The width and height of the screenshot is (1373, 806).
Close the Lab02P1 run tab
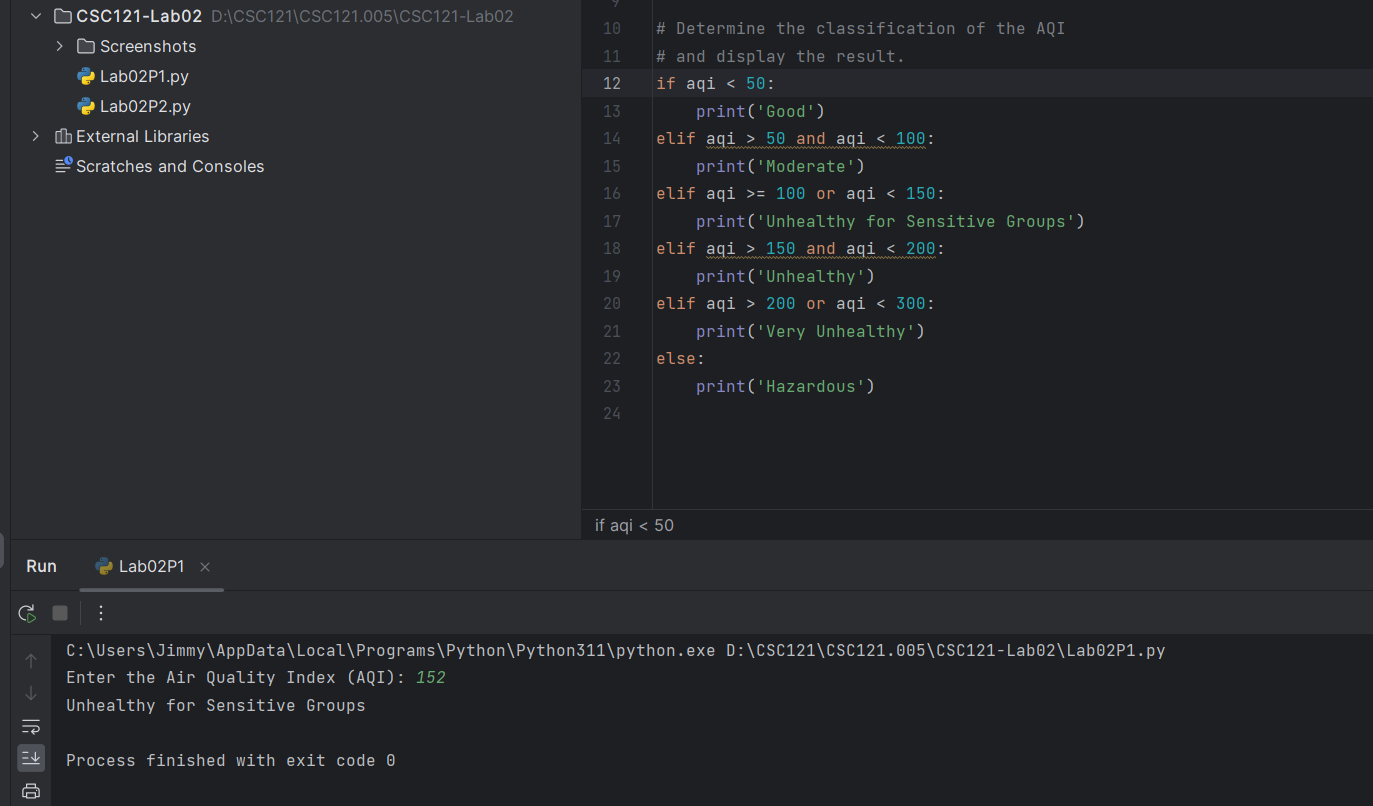tap(205, 566)
